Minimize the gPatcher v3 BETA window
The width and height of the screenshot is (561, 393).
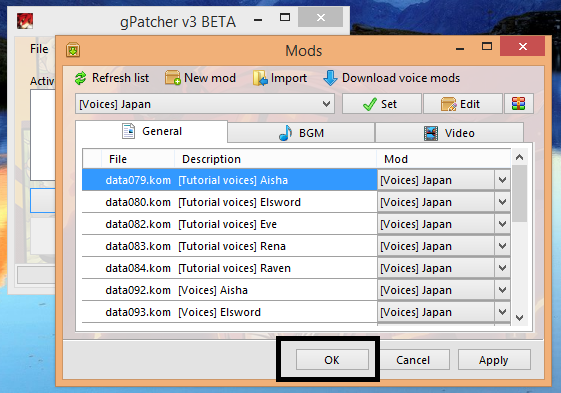pos(258,19)
